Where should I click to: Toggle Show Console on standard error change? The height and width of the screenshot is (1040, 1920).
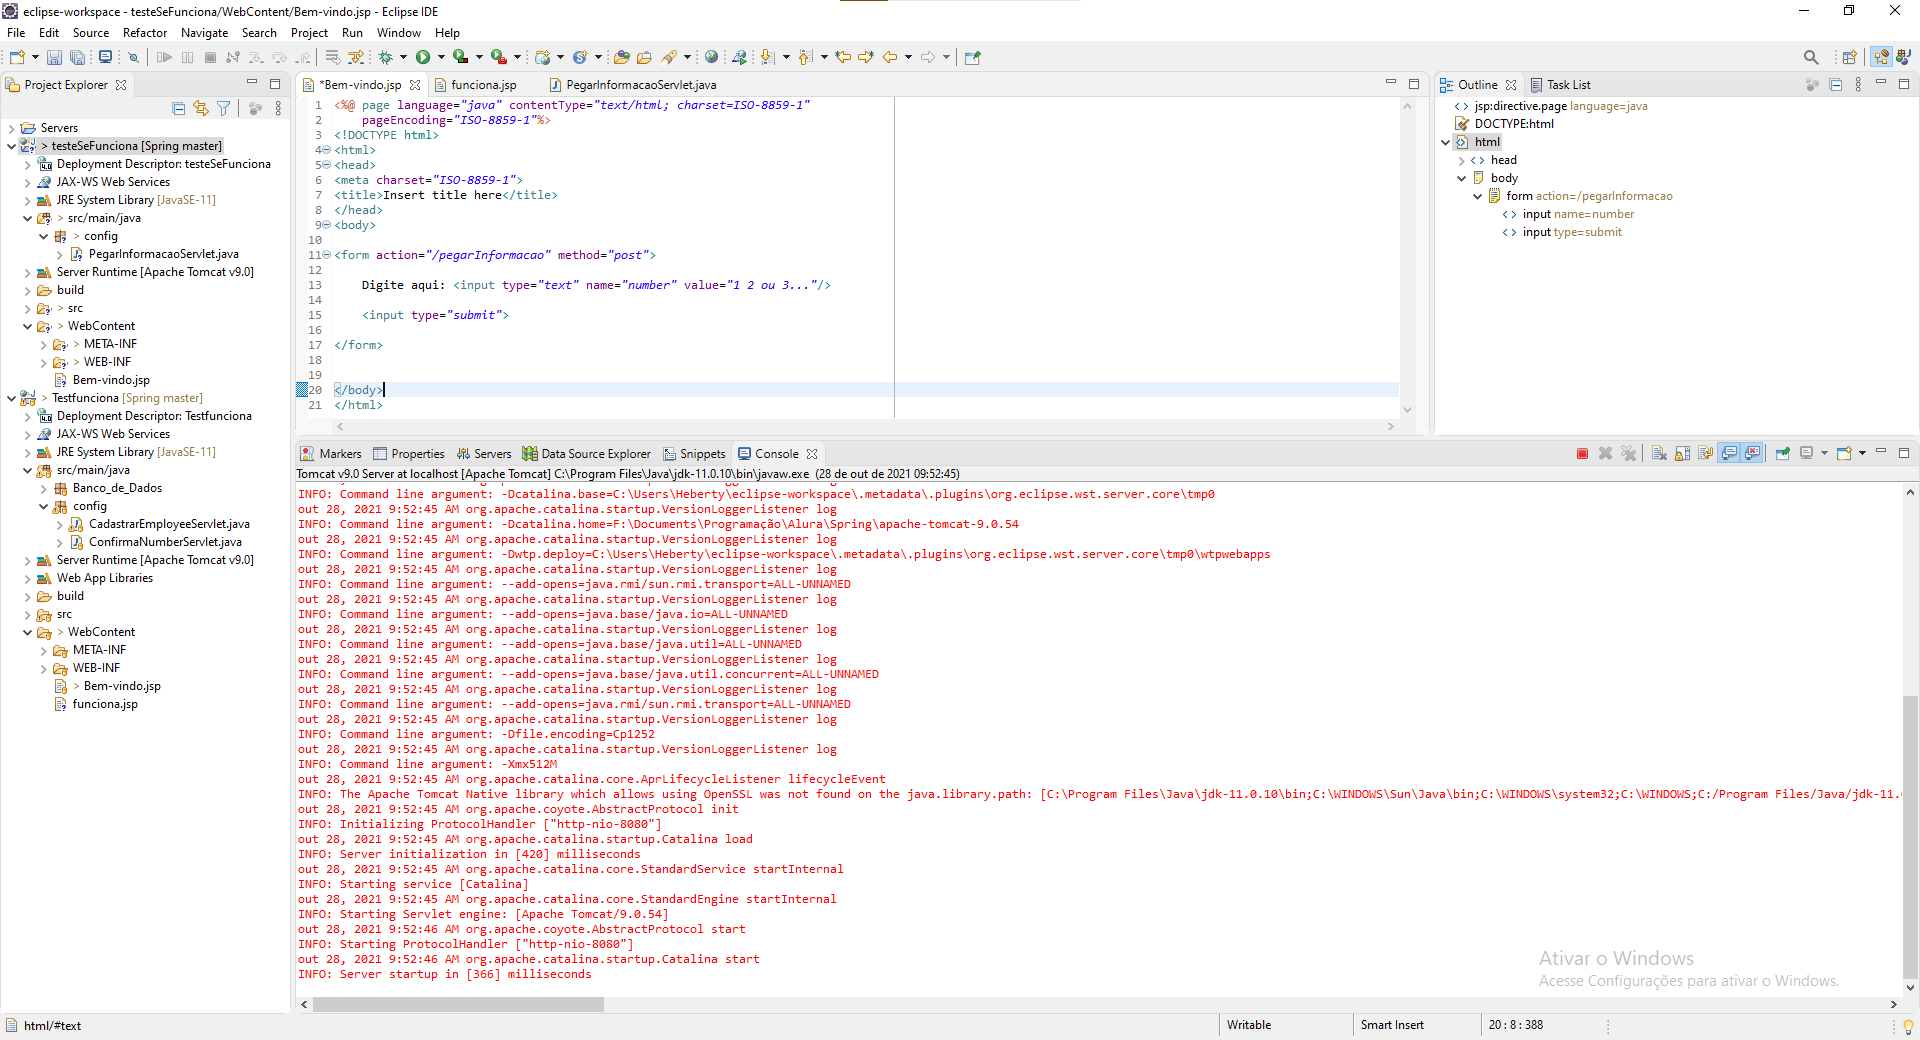1752,454
